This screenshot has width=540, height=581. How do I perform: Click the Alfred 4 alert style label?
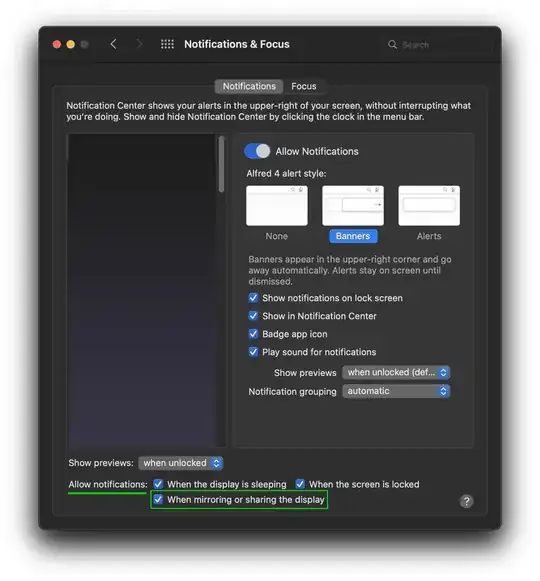286,173
